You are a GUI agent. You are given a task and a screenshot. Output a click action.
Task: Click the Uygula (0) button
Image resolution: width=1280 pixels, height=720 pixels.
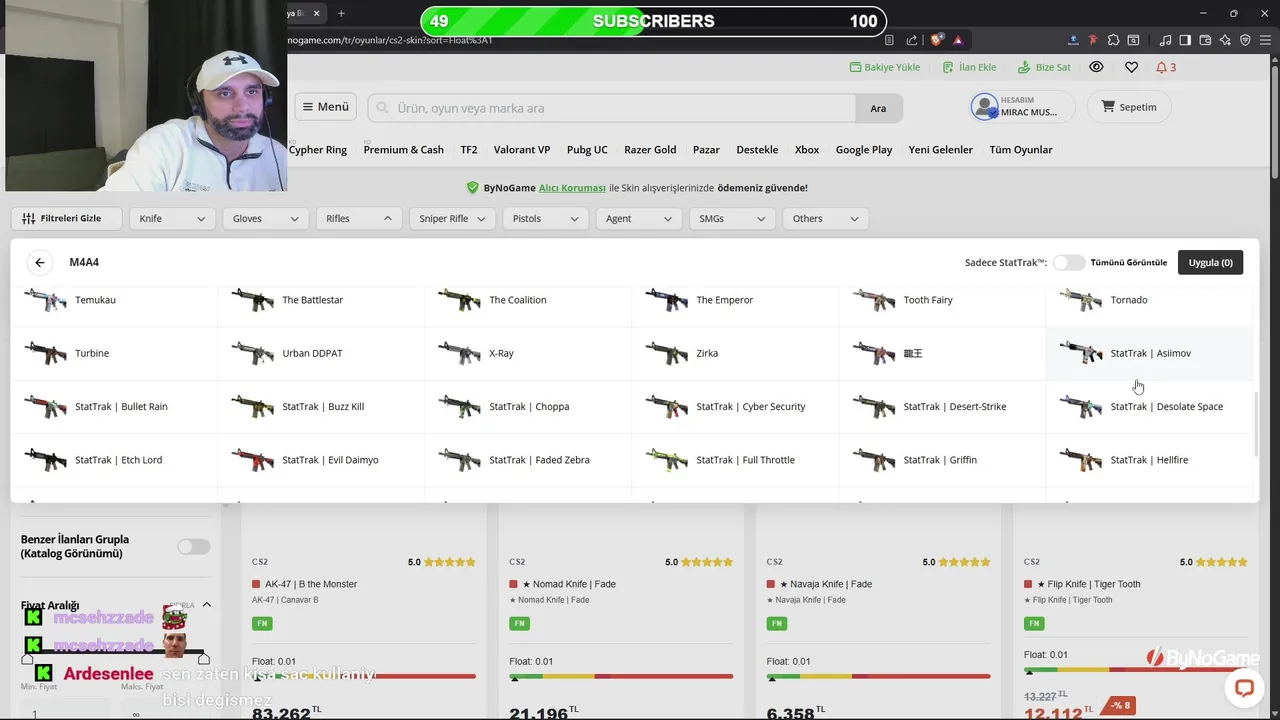click(1210, 262)
